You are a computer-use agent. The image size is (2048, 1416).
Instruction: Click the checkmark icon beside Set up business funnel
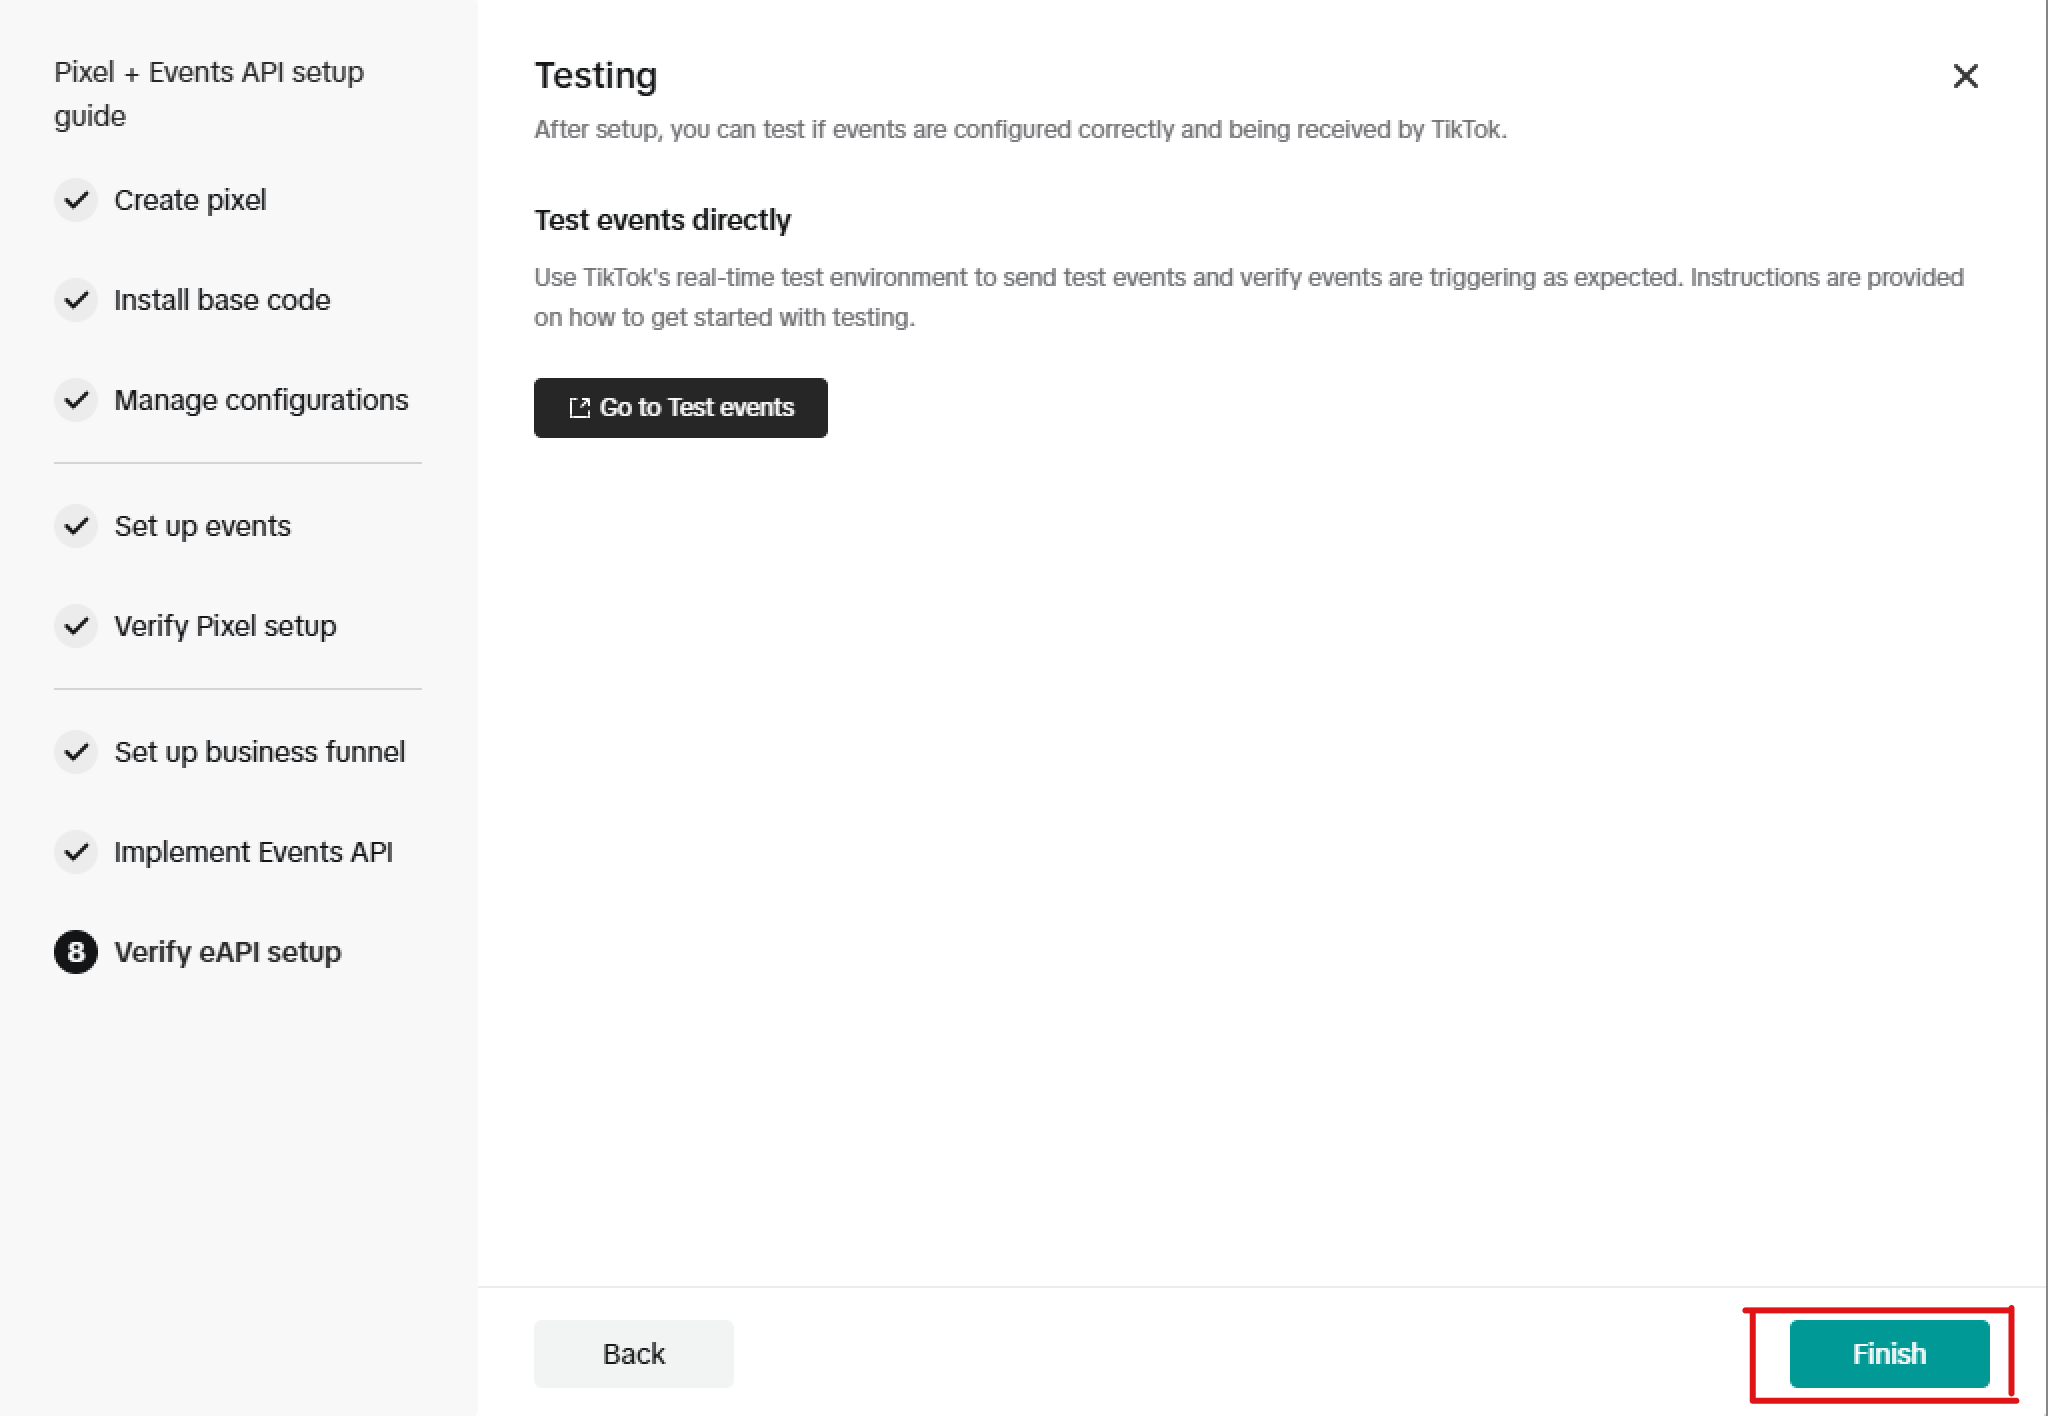[76, 752]
